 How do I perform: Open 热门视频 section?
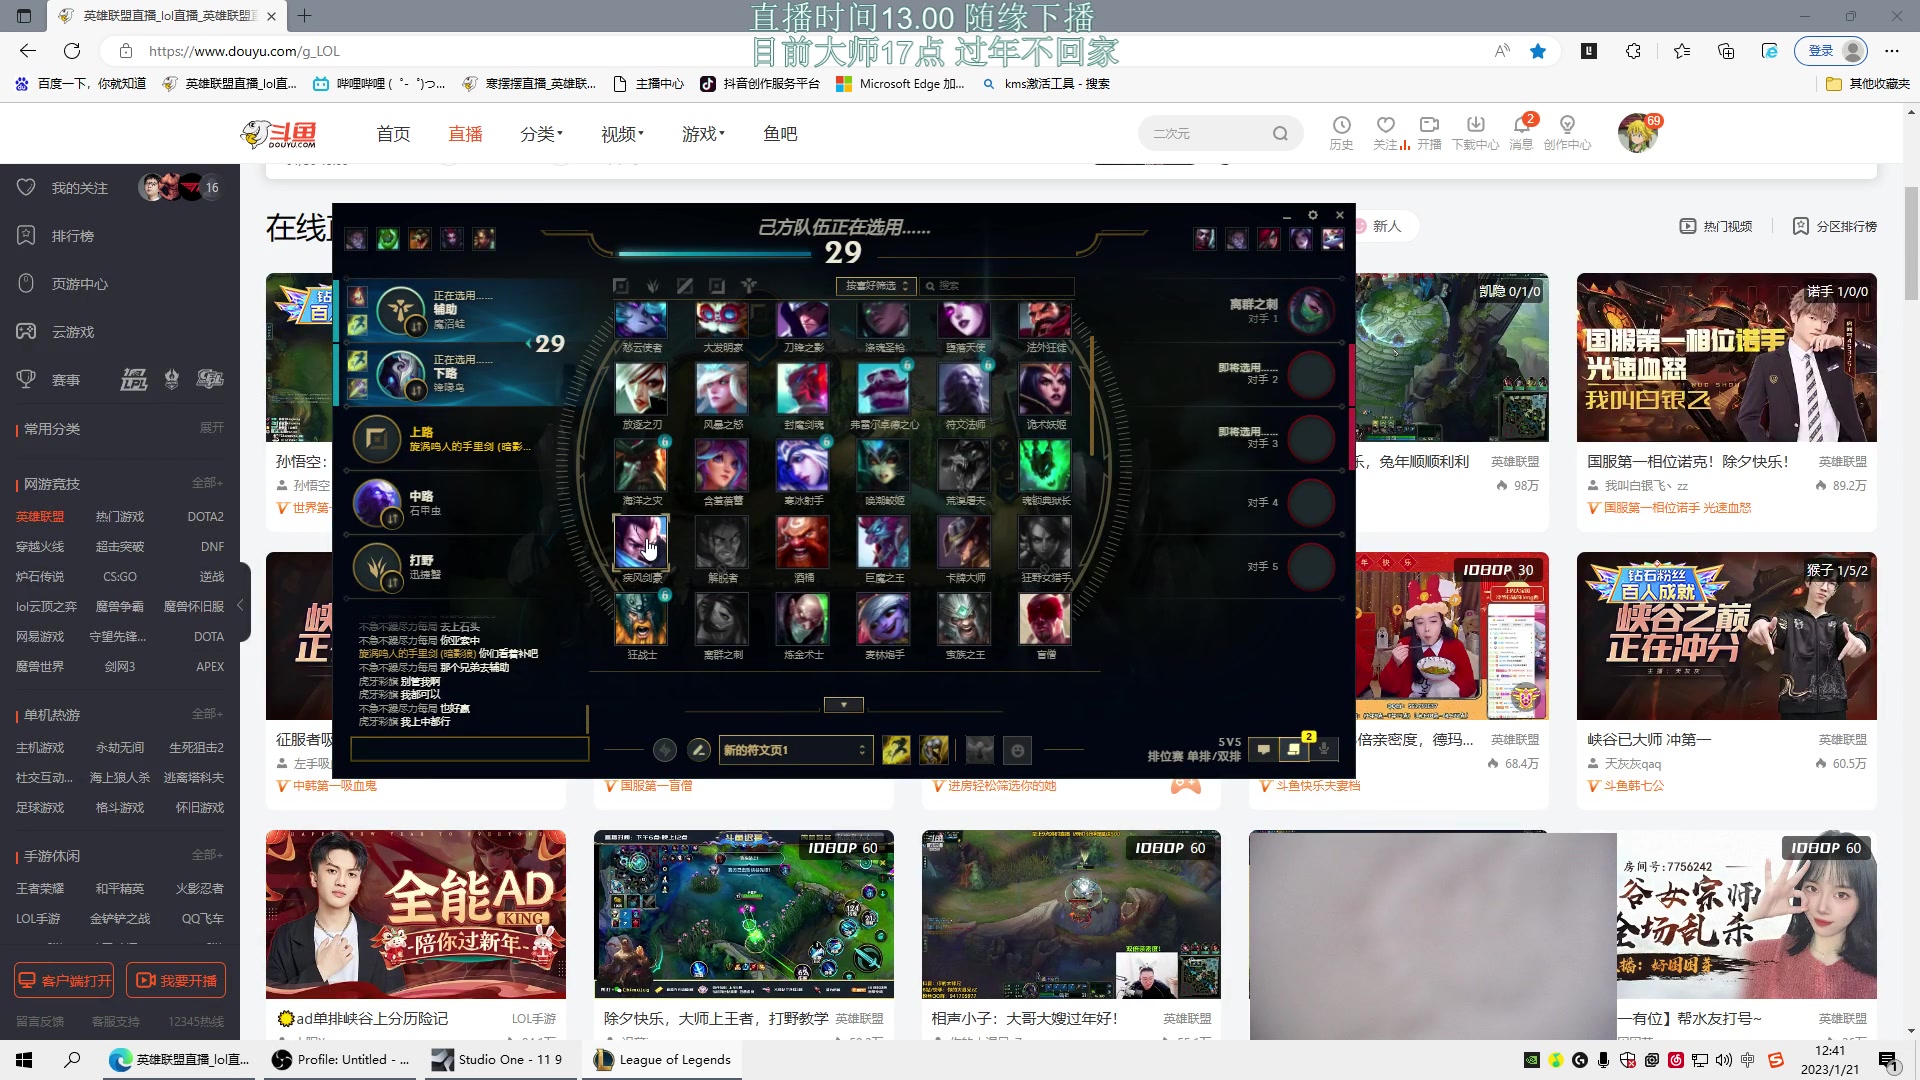coord(1716,227)
